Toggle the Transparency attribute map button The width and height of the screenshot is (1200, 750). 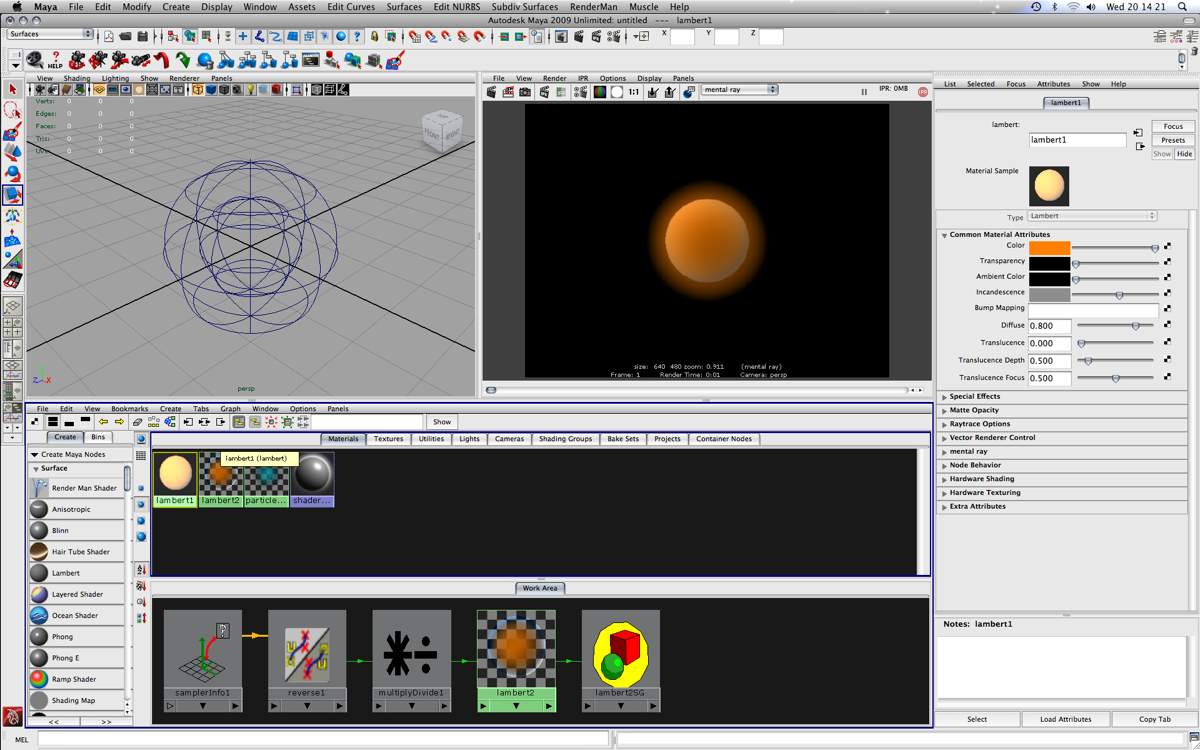[1167, 262]
